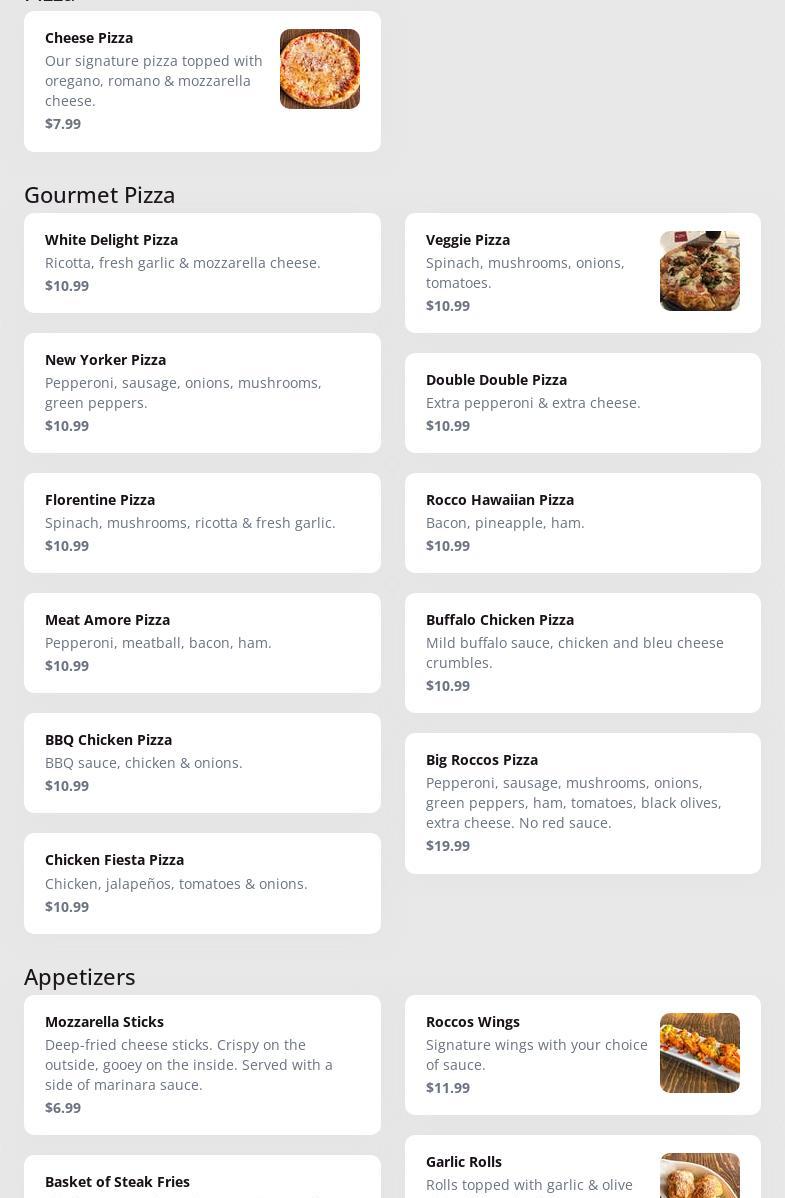Open the Cheese Pizza photo thumbnail
Screen dimensions: 785x1198
[x=319, y=69]
